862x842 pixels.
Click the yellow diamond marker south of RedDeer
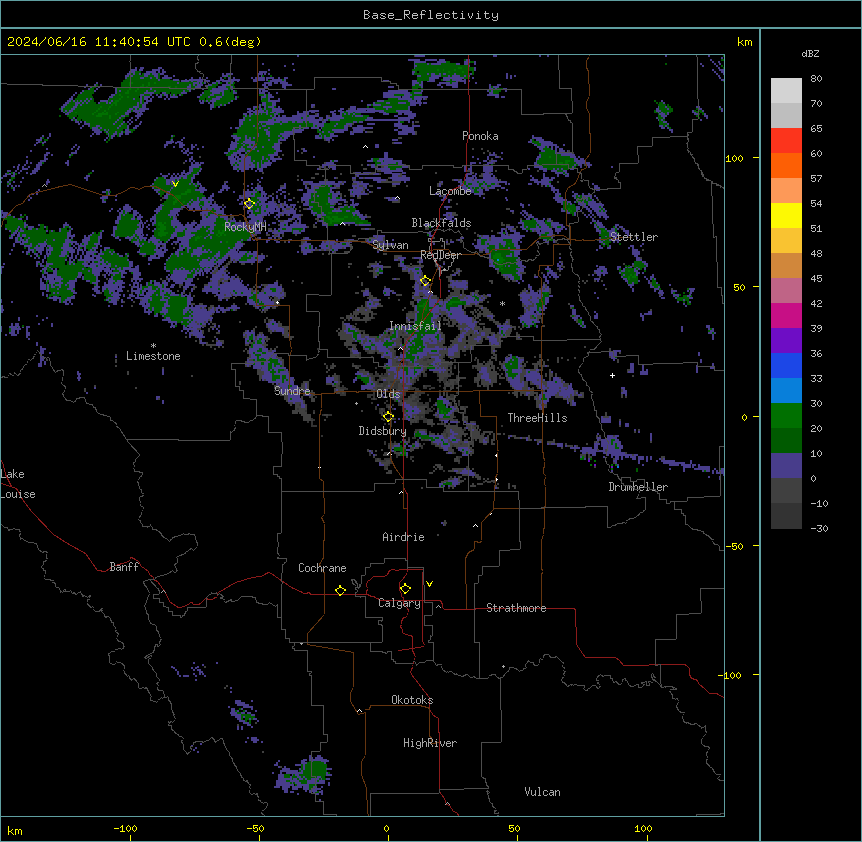[426, 281]
